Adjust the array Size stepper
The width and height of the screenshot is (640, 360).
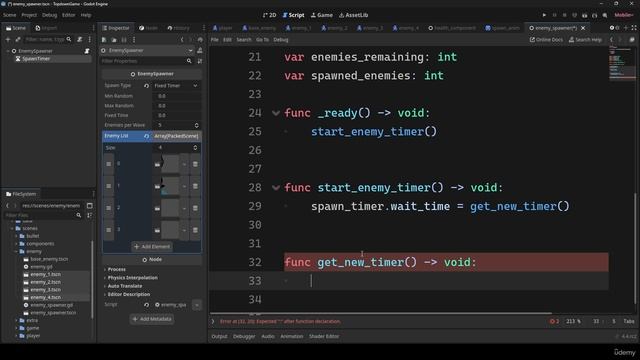pos(195,147)
